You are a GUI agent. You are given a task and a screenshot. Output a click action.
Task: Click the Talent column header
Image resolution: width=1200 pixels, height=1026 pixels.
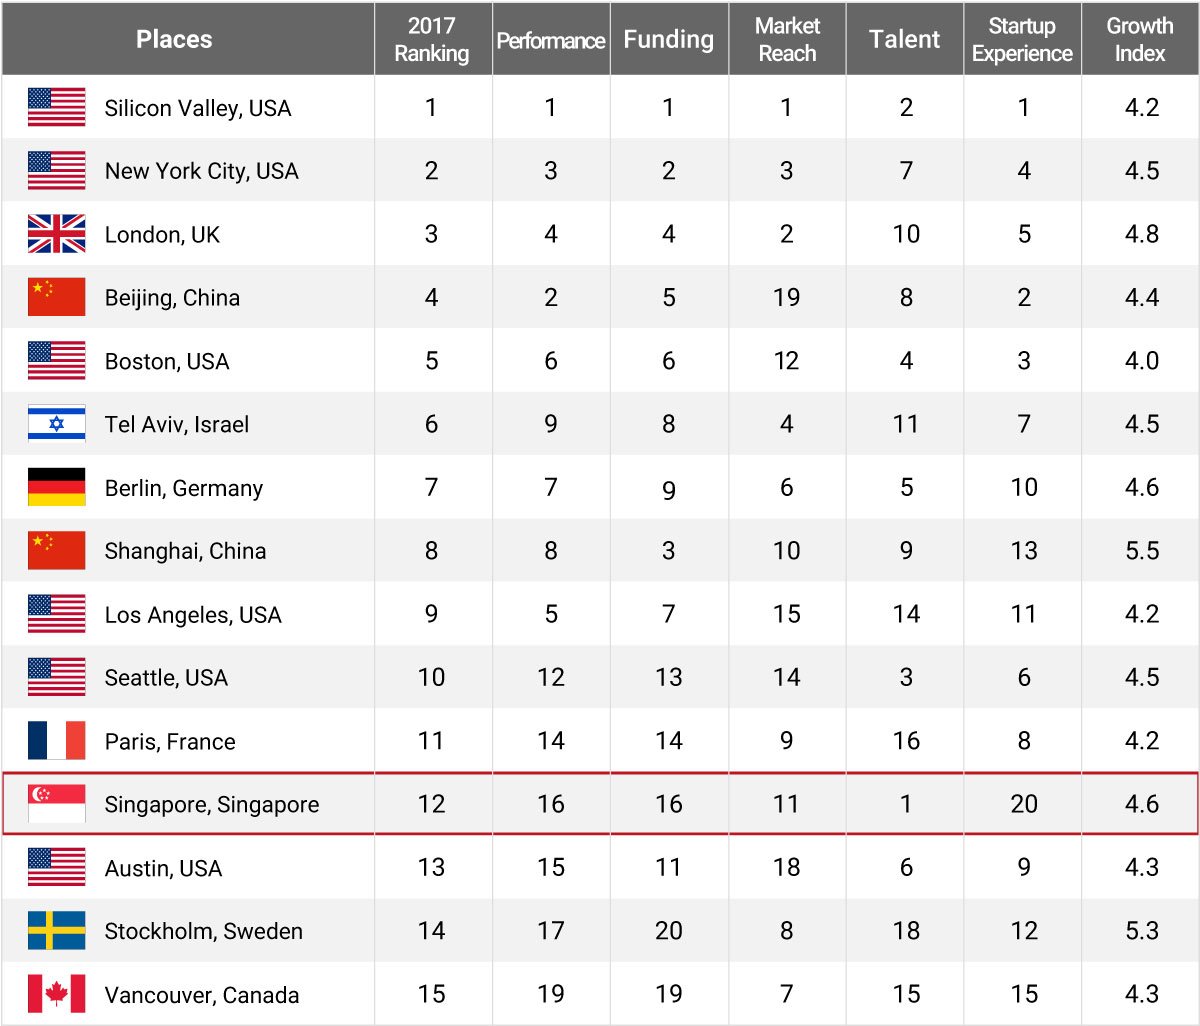[x=905, y=39]
